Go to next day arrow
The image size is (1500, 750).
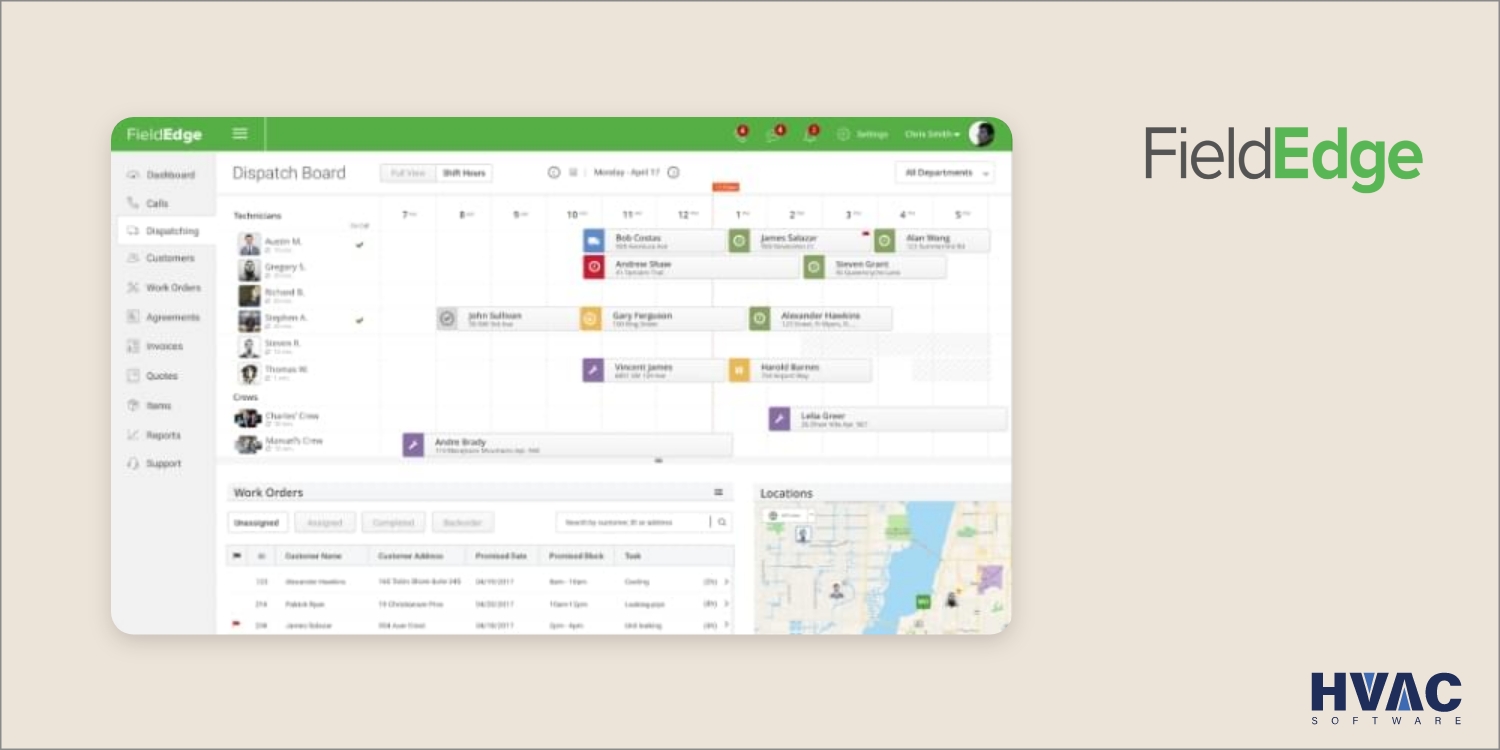click(x=673, y=173)
